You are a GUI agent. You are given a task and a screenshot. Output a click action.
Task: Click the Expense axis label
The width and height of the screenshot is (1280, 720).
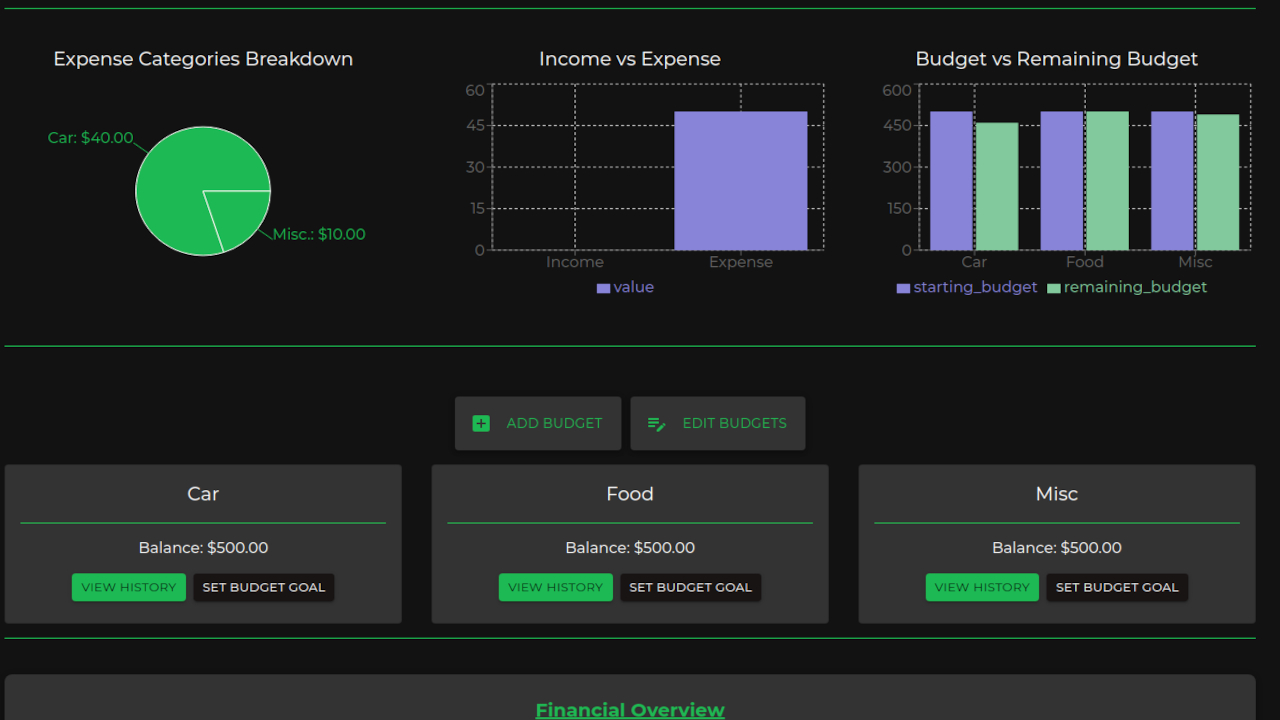pyautogui.click(x=741, y=262)
